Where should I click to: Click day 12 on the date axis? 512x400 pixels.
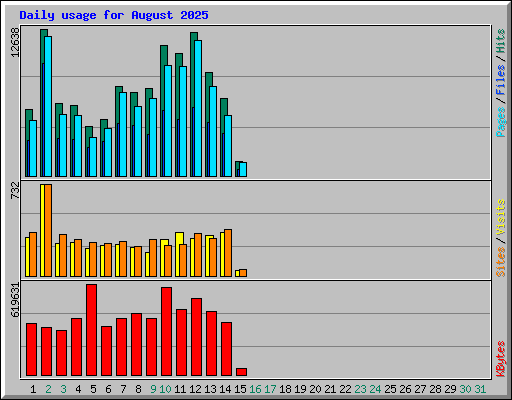click(x=195, y=389)
